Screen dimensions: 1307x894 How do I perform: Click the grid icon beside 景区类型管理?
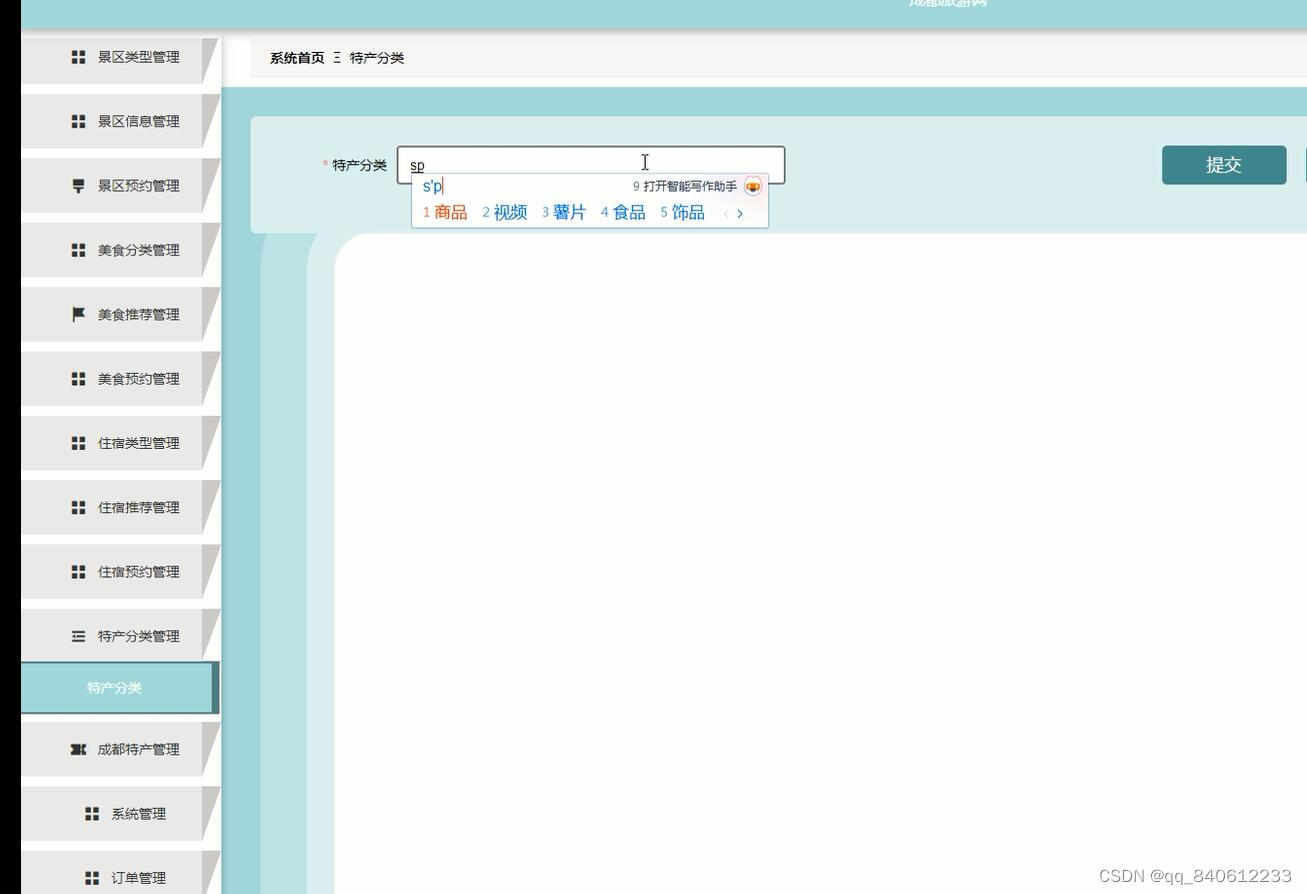(x=78, y=57)
